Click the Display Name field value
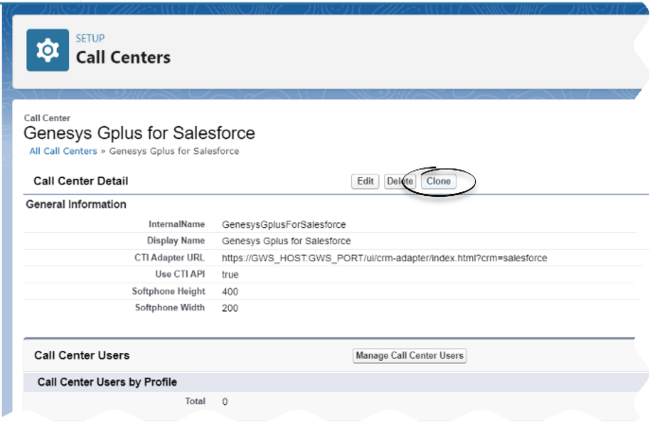 click(286, 241)
